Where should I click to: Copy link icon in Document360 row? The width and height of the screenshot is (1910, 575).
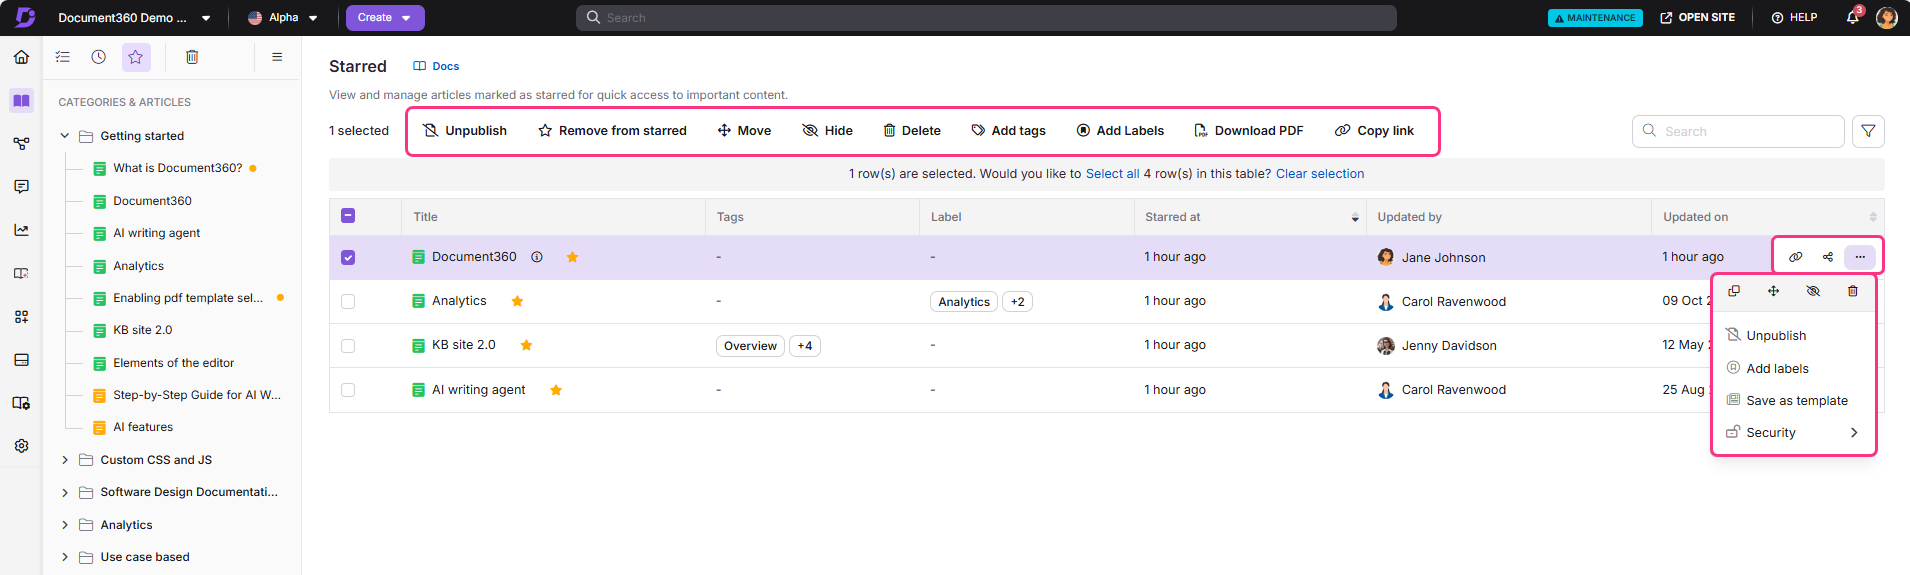click(1796, 257)
